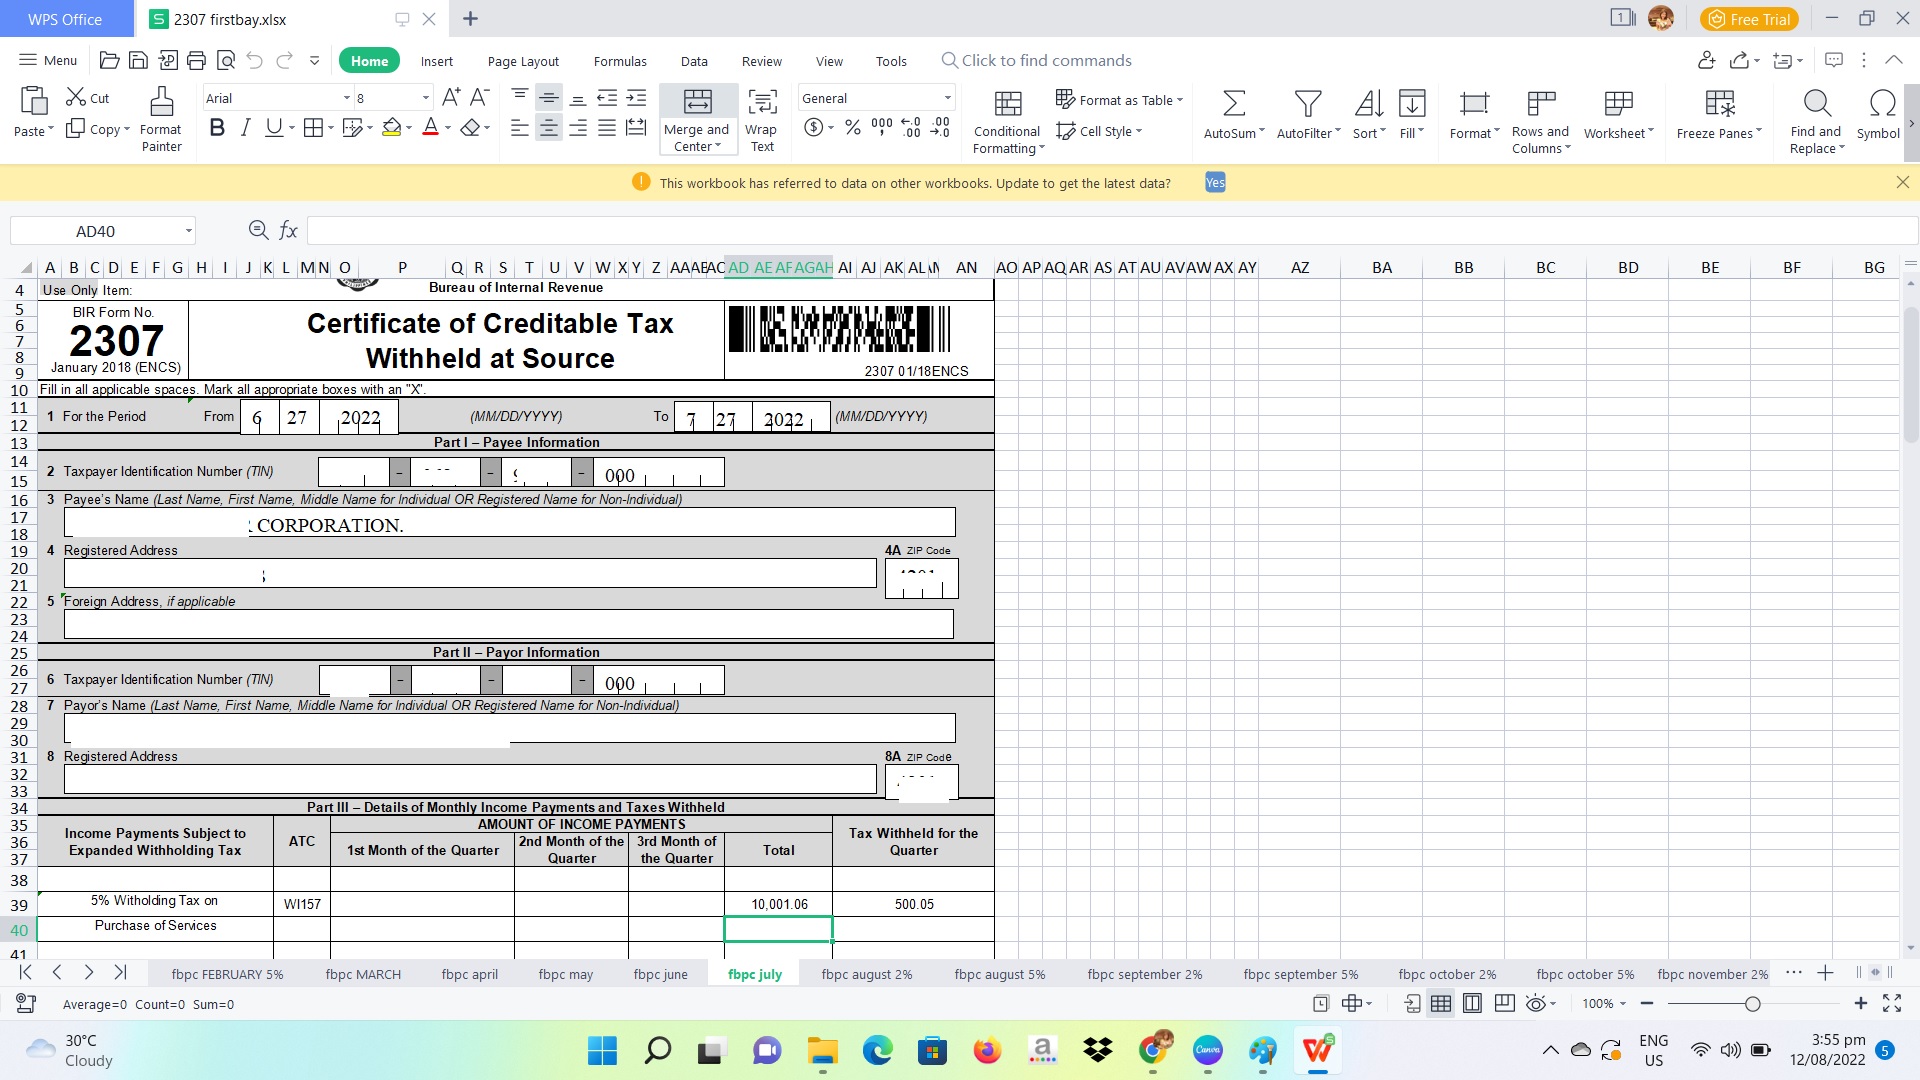The width and height of the screenshot is (1920, 1080).
Task: Toggle italic formatting
Action: click(245, 128)
